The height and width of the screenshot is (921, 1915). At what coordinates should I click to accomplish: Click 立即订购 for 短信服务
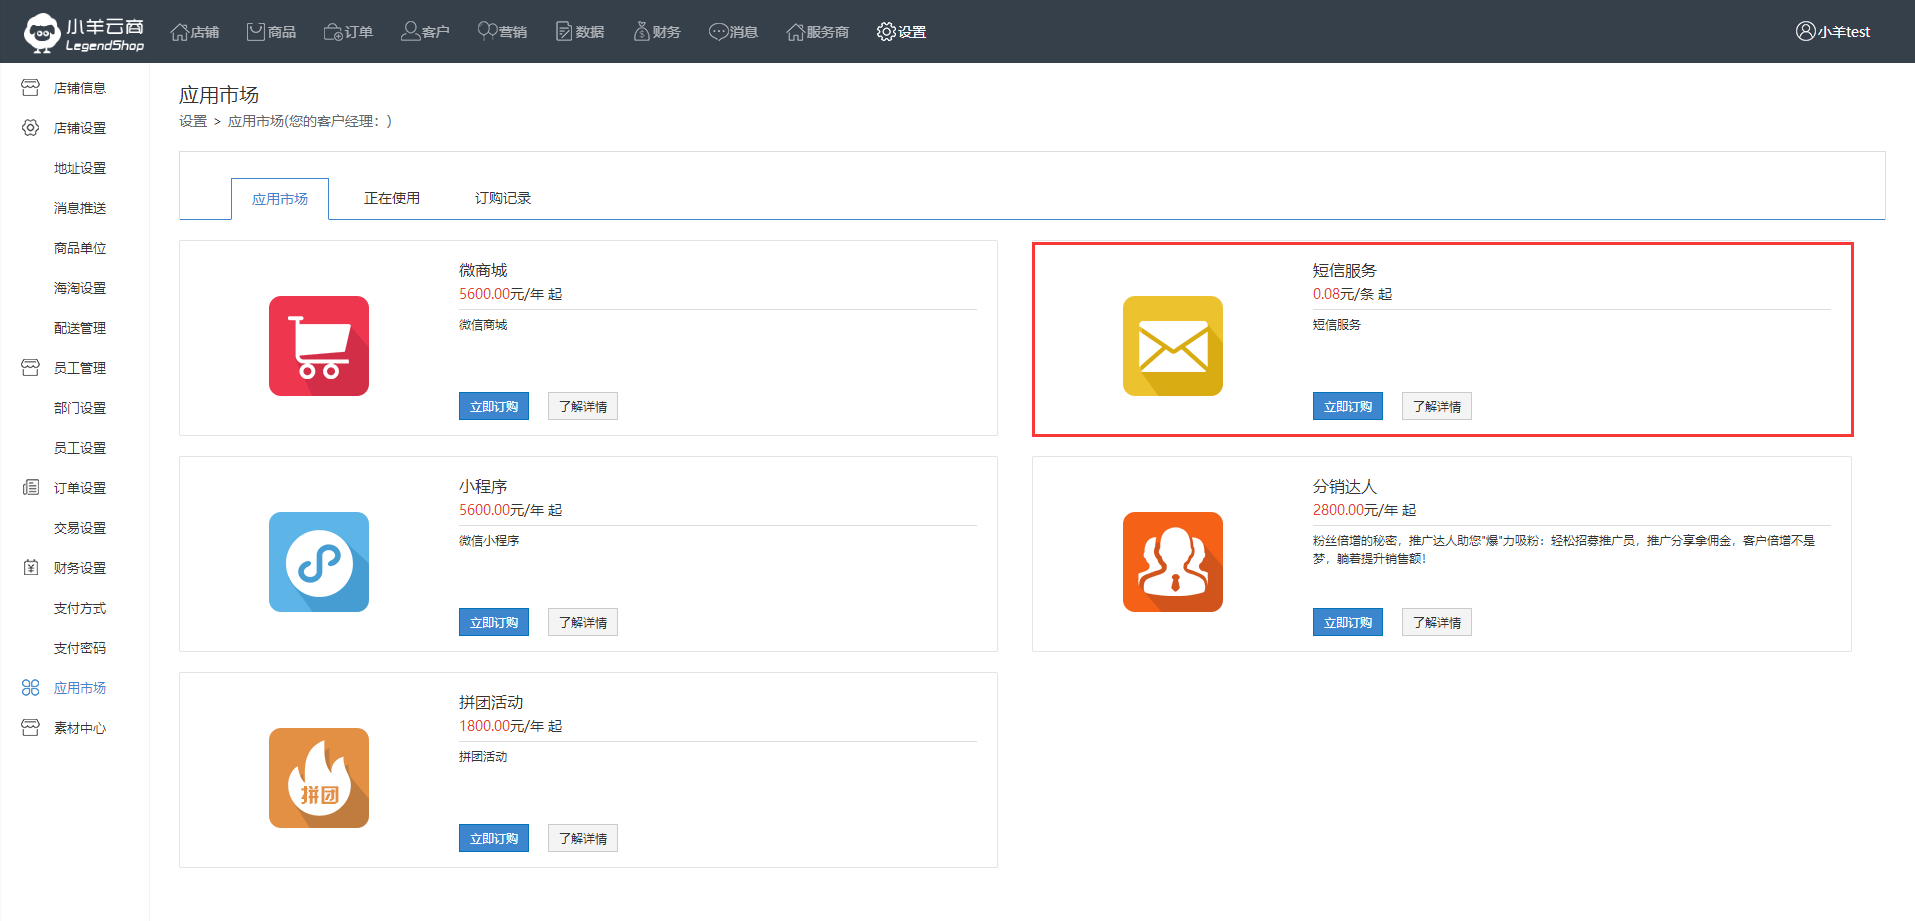pyautogui.click(x=1347, y=407)
